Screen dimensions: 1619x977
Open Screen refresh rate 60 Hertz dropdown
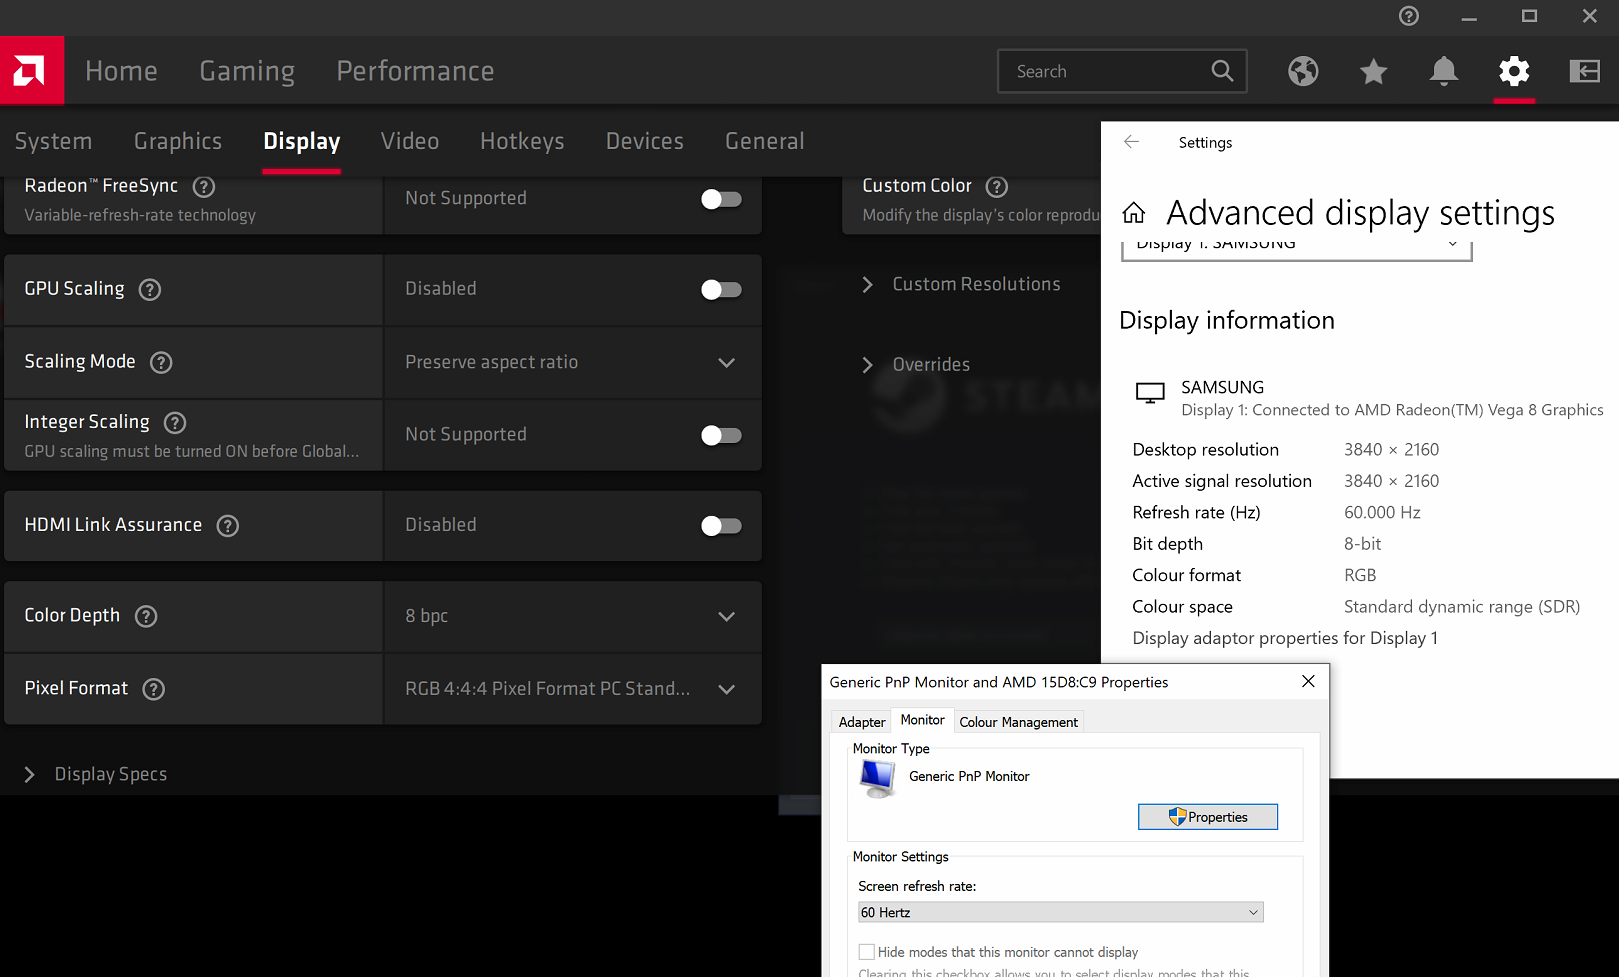(1061, 912)
